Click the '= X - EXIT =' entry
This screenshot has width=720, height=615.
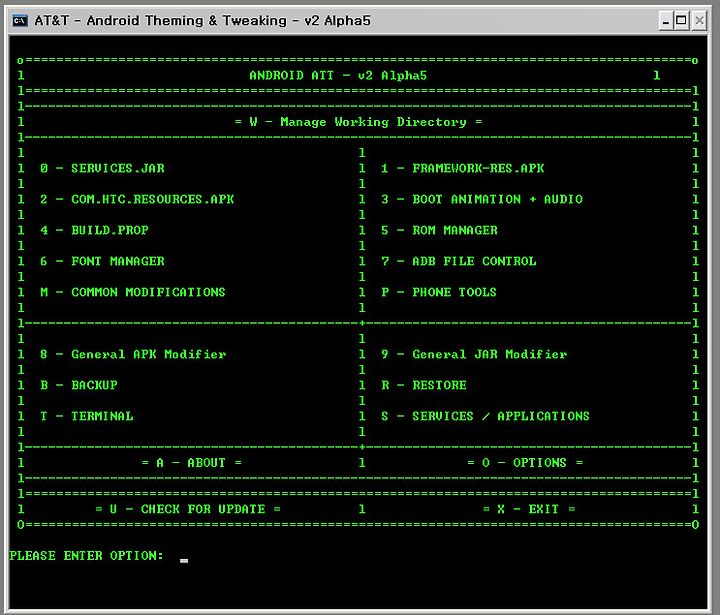(x=529, y=509)
